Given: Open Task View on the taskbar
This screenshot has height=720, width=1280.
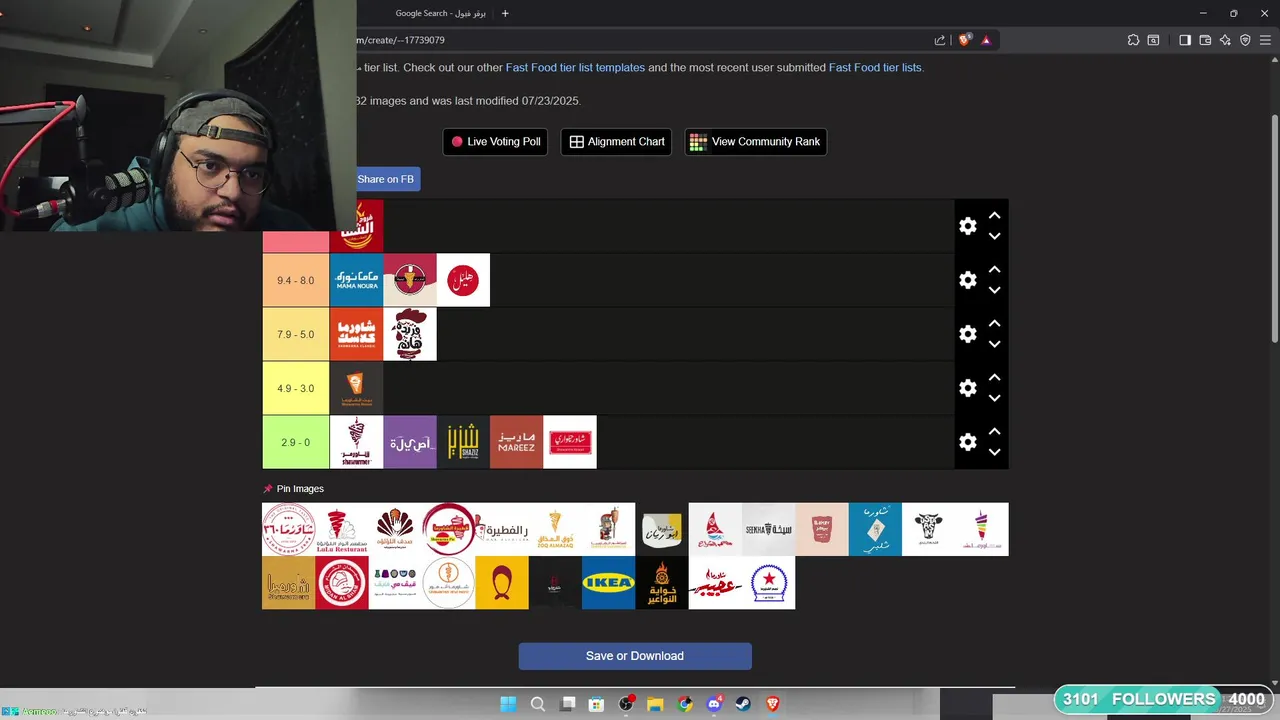Looking at the screenshot, I should [568, 704].
